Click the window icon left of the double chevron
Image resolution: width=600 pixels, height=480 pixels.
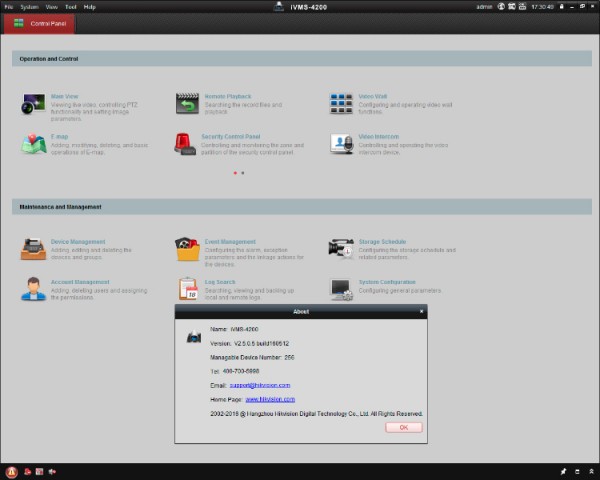click(577, 472)
